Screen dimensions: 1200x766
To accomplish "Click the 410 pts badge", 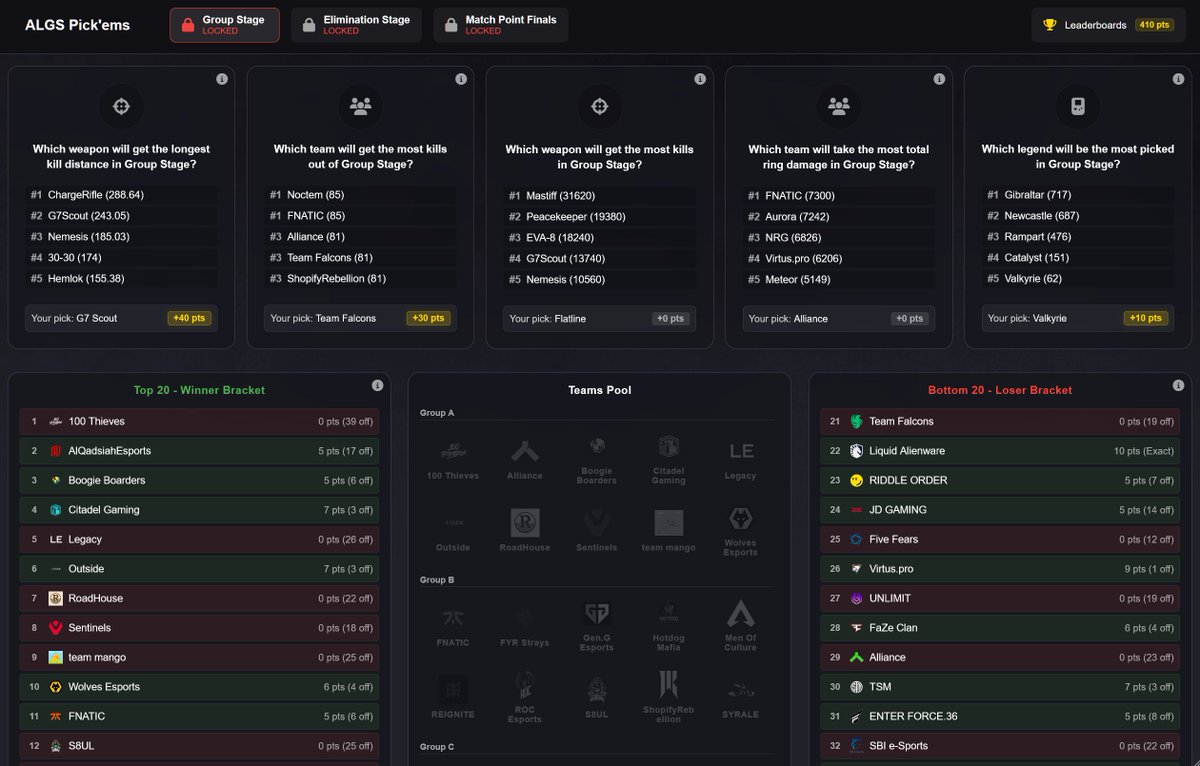I will [x=1154, y=25].
